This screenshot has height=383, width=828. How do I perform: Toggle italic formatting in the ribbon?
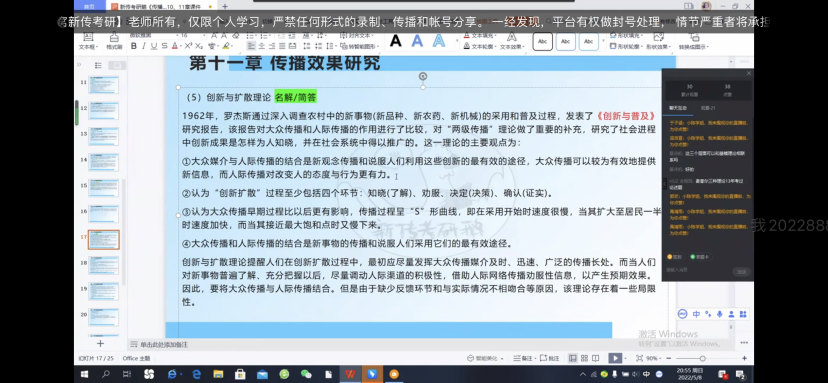pos(144,46)
